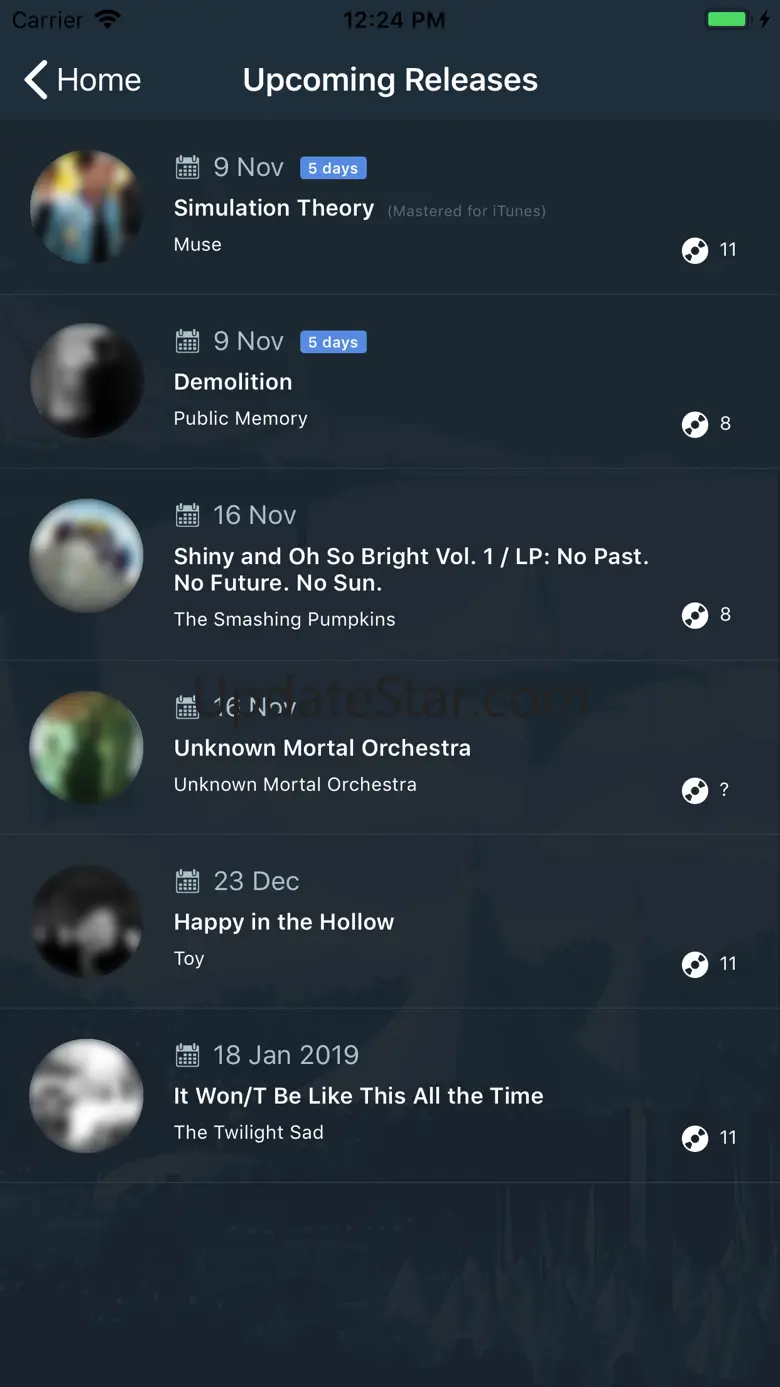Tap the calendar icon beside 23 Dec
The image size is (780, 1387).
click(x=187, y=881)
